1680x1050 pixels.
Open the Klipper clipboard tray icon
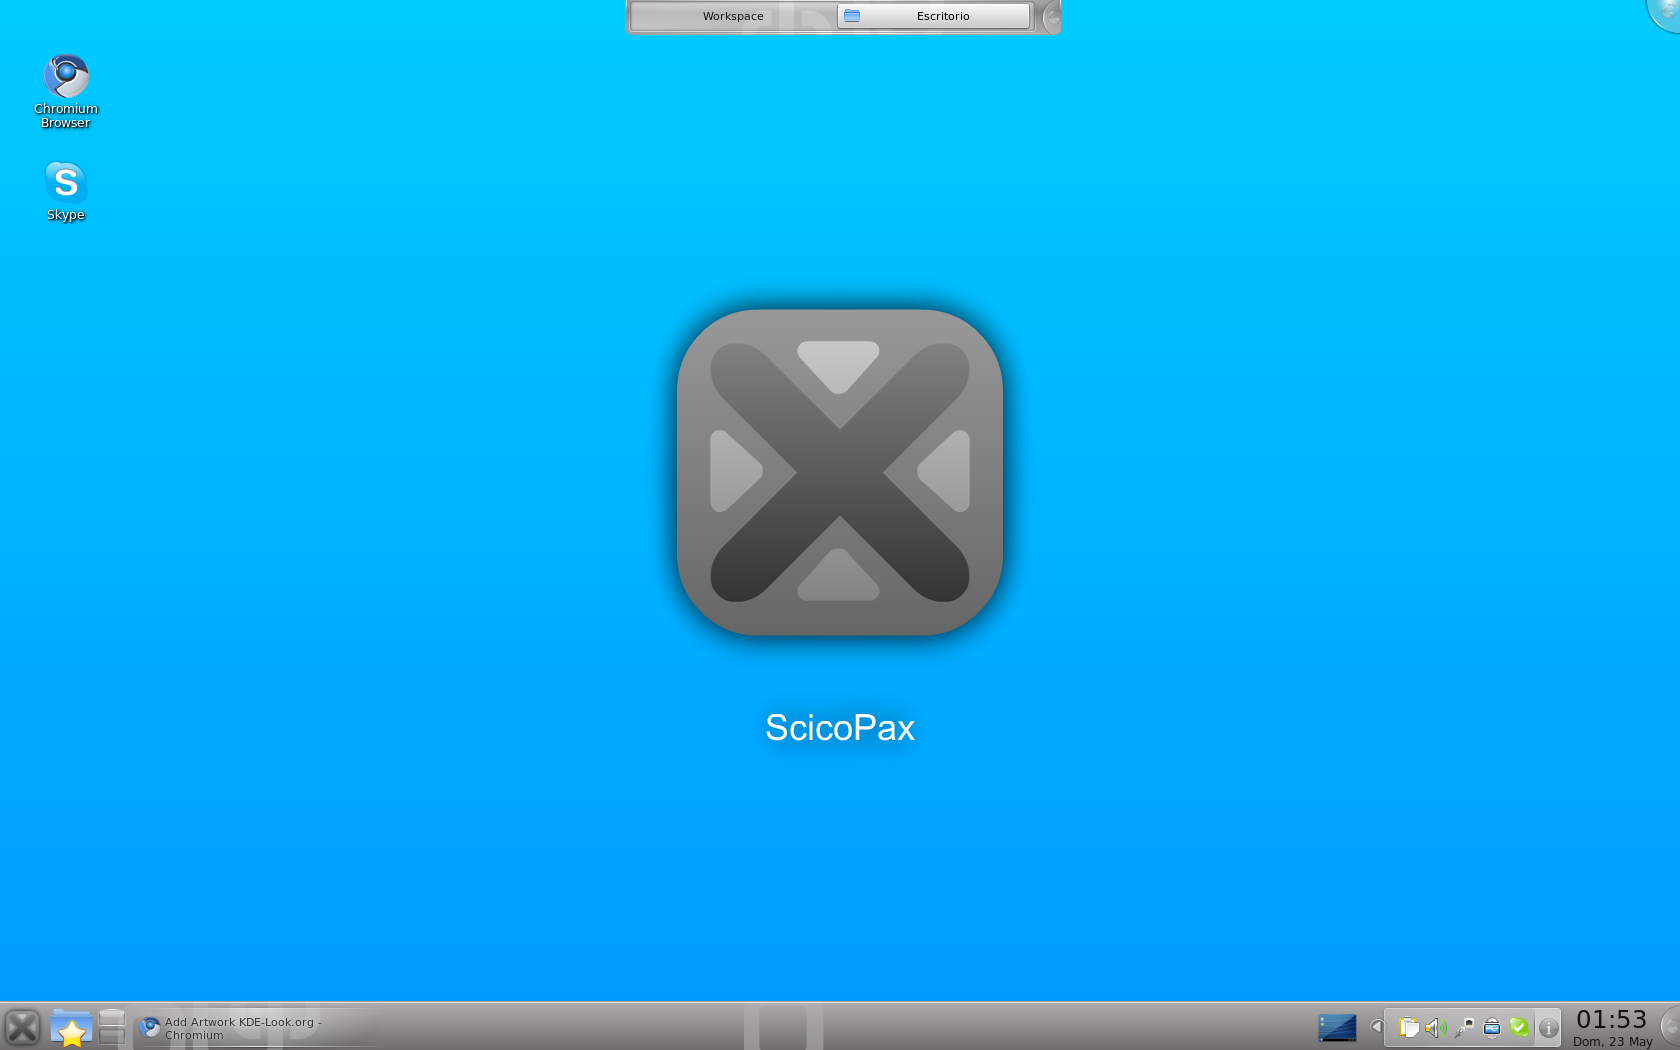coord(1408,1027)
